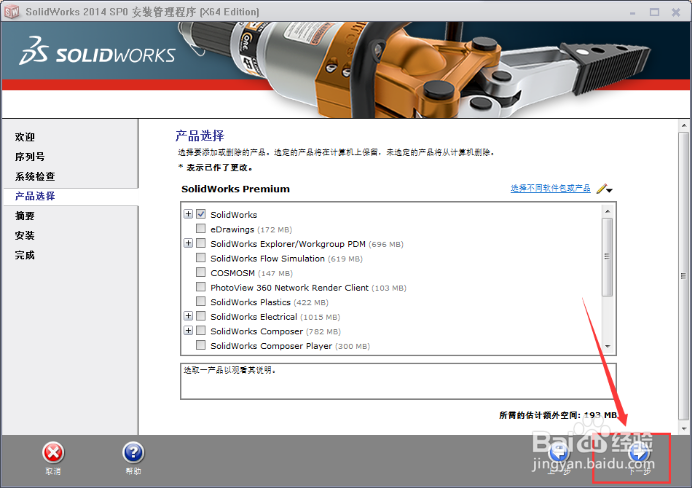Click the main page scrollbar up arrow
Image resolution: width=693 pixels, height=488 pixels.
click(683, 126)
